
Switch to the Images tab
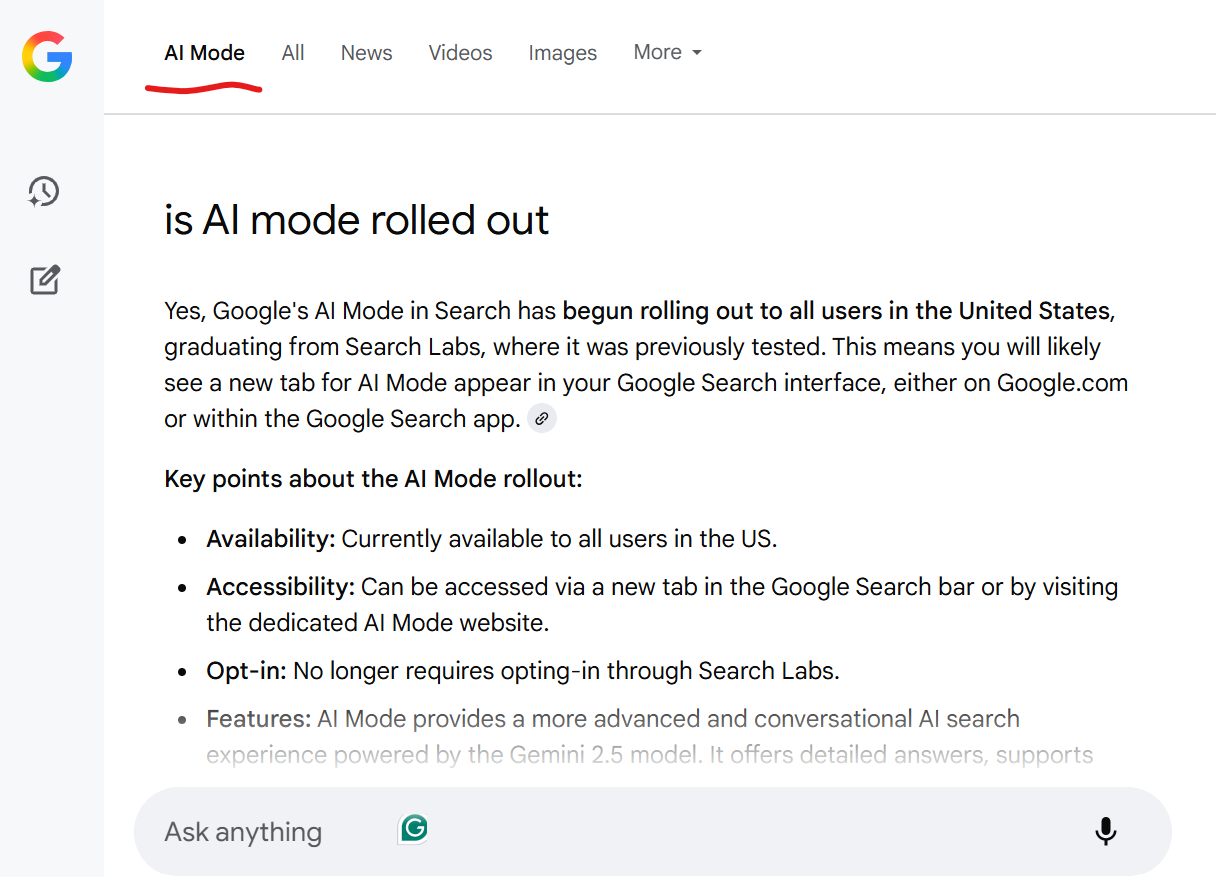[x=562, y=53]
